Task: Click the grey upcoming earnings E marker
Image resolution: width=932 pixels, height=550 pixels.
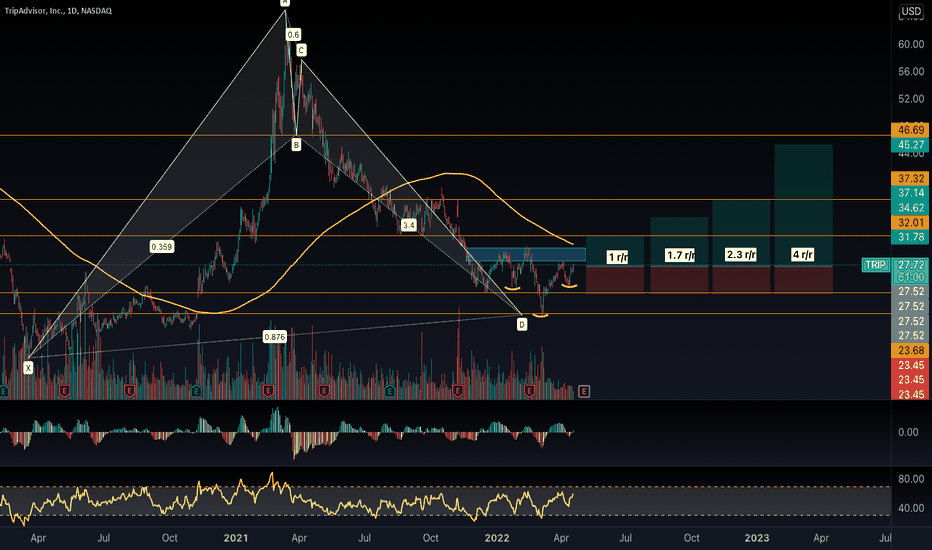Action: pos(584,391)
